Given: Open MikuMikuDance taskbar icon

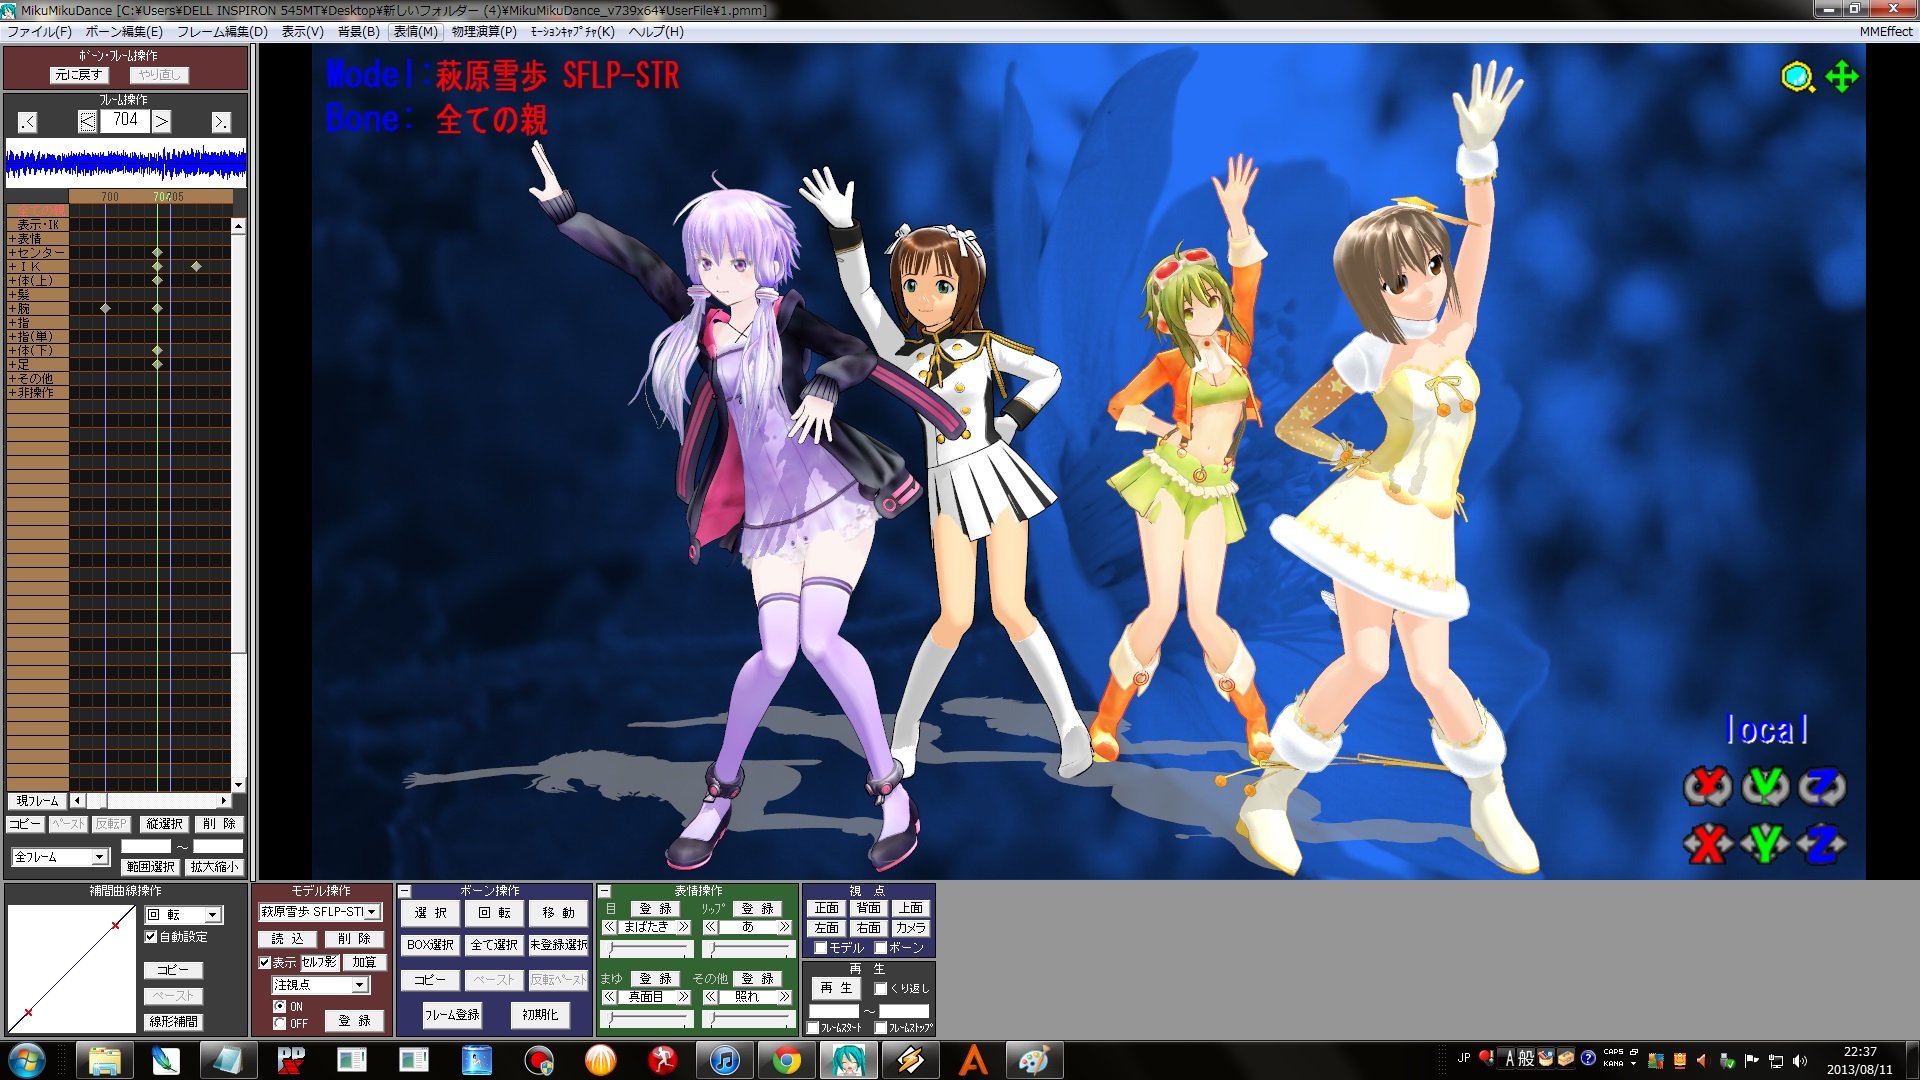Looking at the screenshot, I should click(849, 1060).
